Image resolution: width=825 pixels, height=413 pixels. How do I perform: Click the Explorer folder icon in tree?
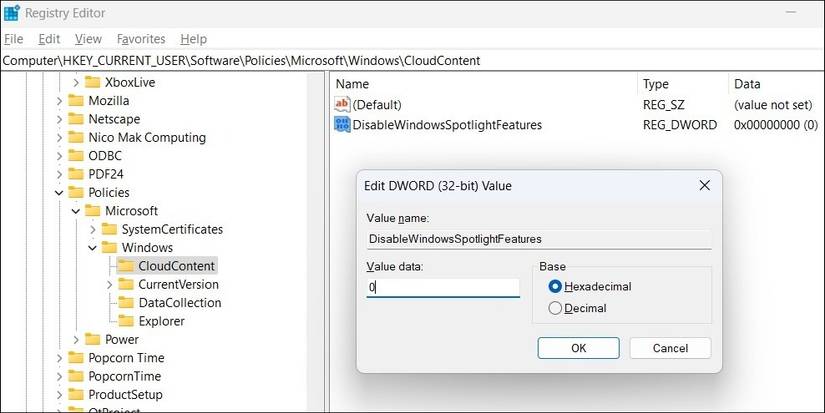click(x=125, y=321)
